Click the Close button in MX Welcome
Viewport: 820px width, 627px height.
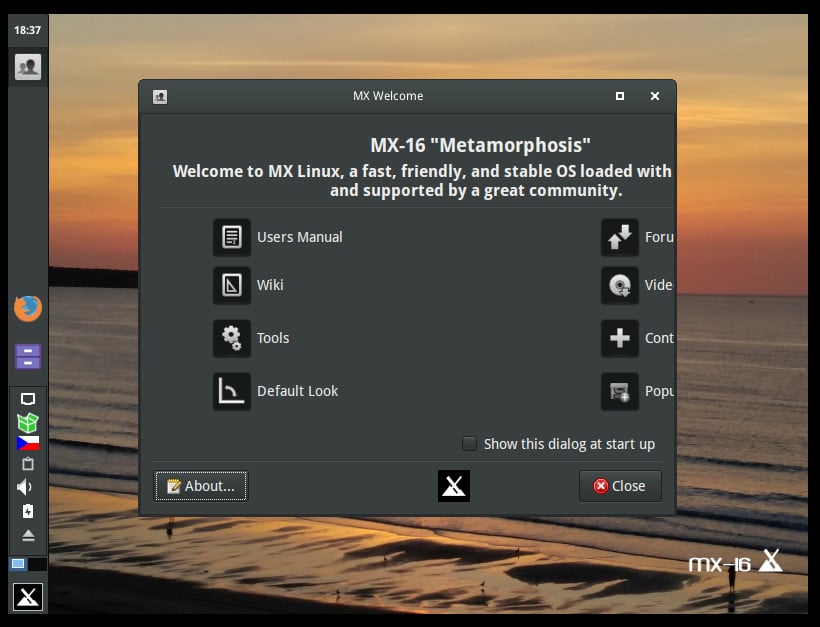click(620, 486)
